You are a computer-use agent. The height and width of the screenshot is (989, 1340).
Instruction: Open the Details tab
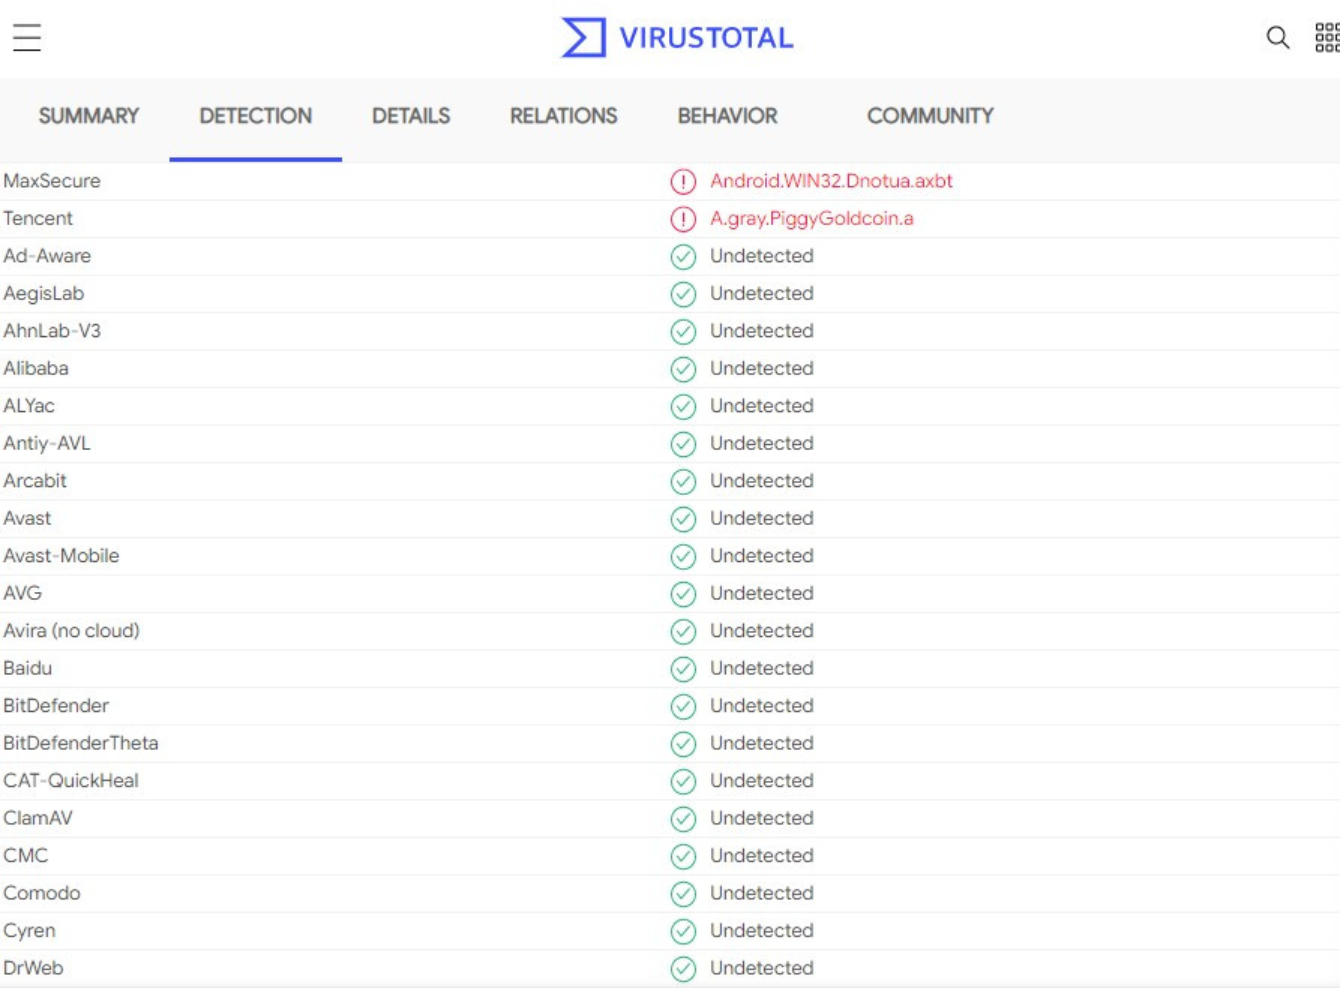click(411, 116)
